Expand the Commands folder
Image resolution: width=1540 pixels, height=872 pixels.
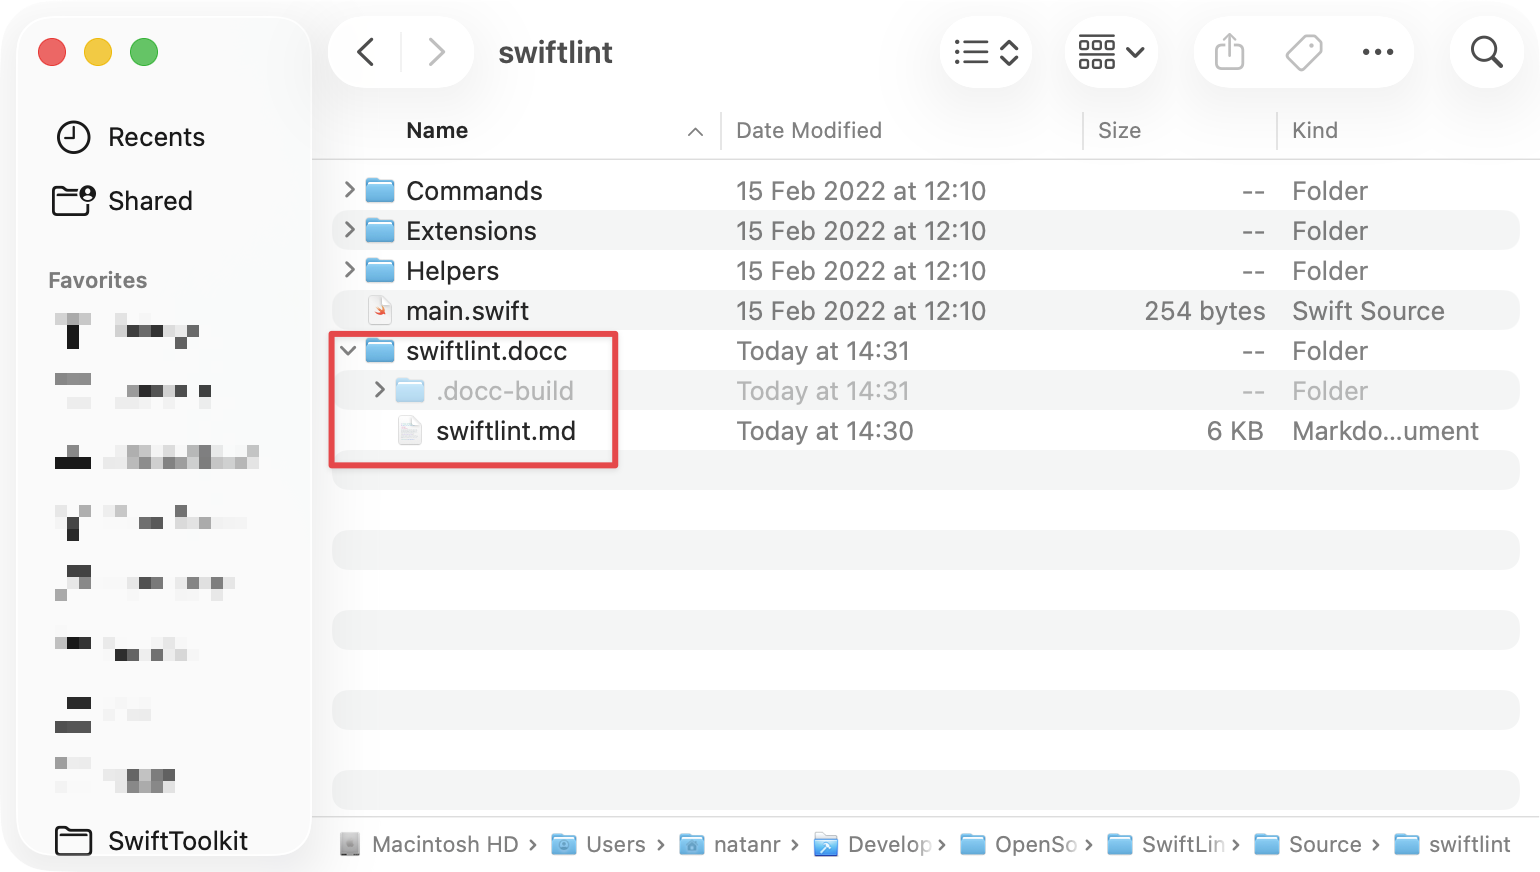point(347,190)
